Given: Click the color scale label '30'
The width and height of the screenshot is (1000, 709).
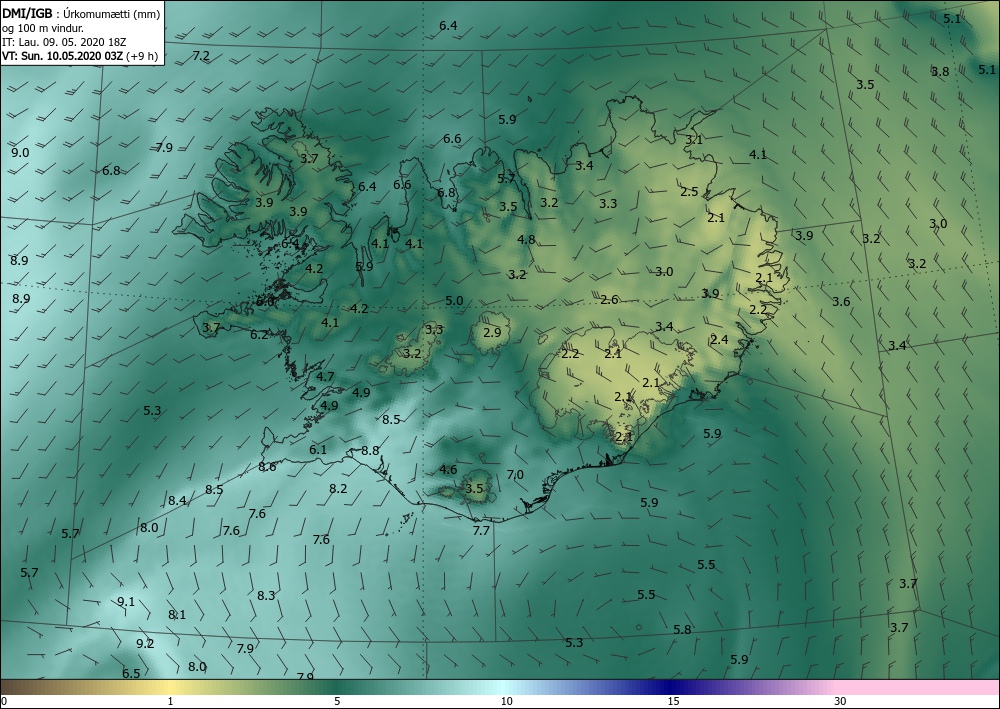Looking at the screenshot, I should click(x=840, y=702).
